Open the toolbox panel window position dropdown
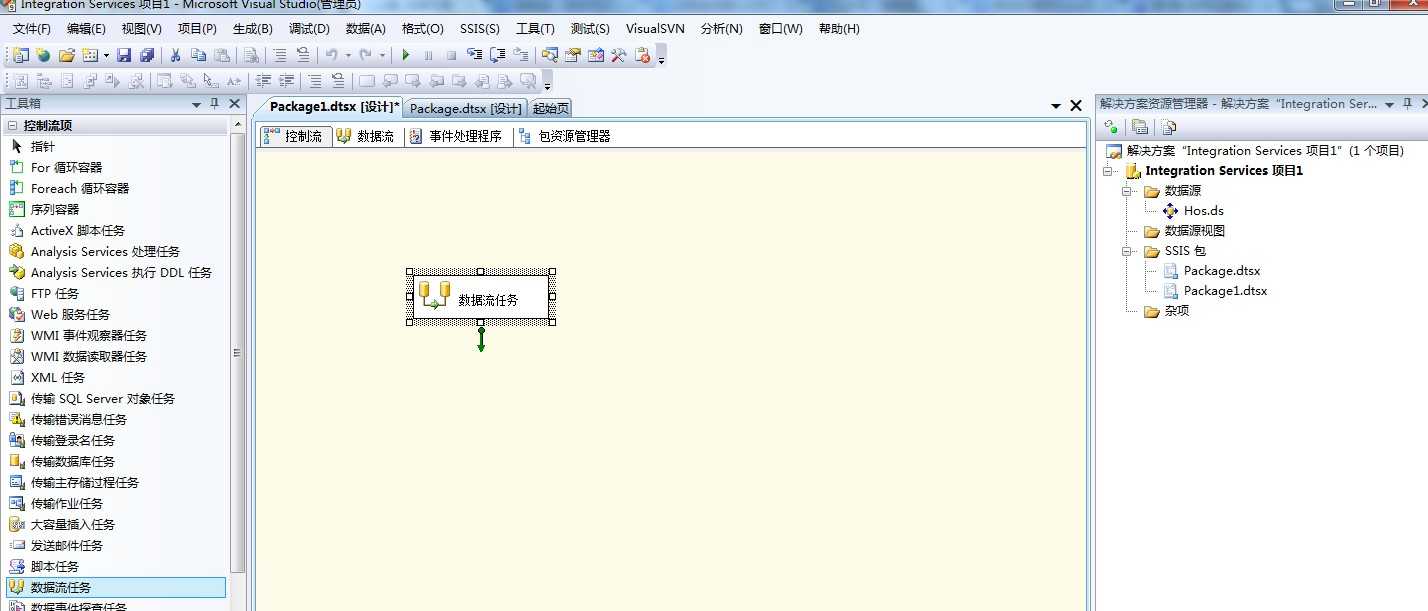 point(197,104)
